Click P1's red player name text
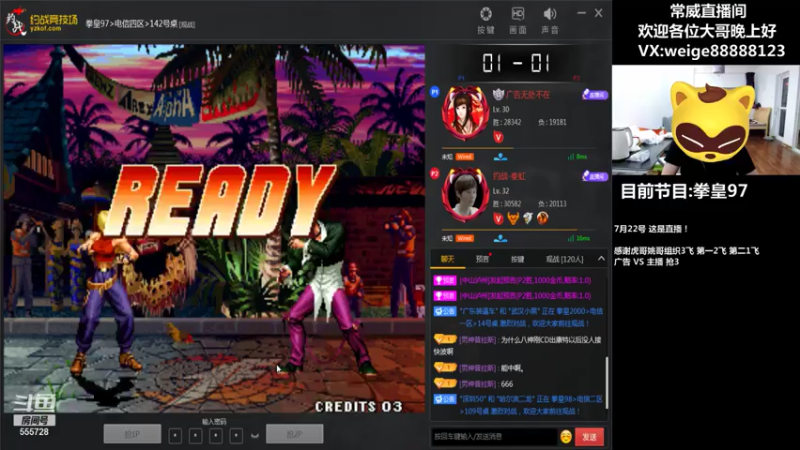The width and height of the screenshot is (800, 450). tap(528, 94)
